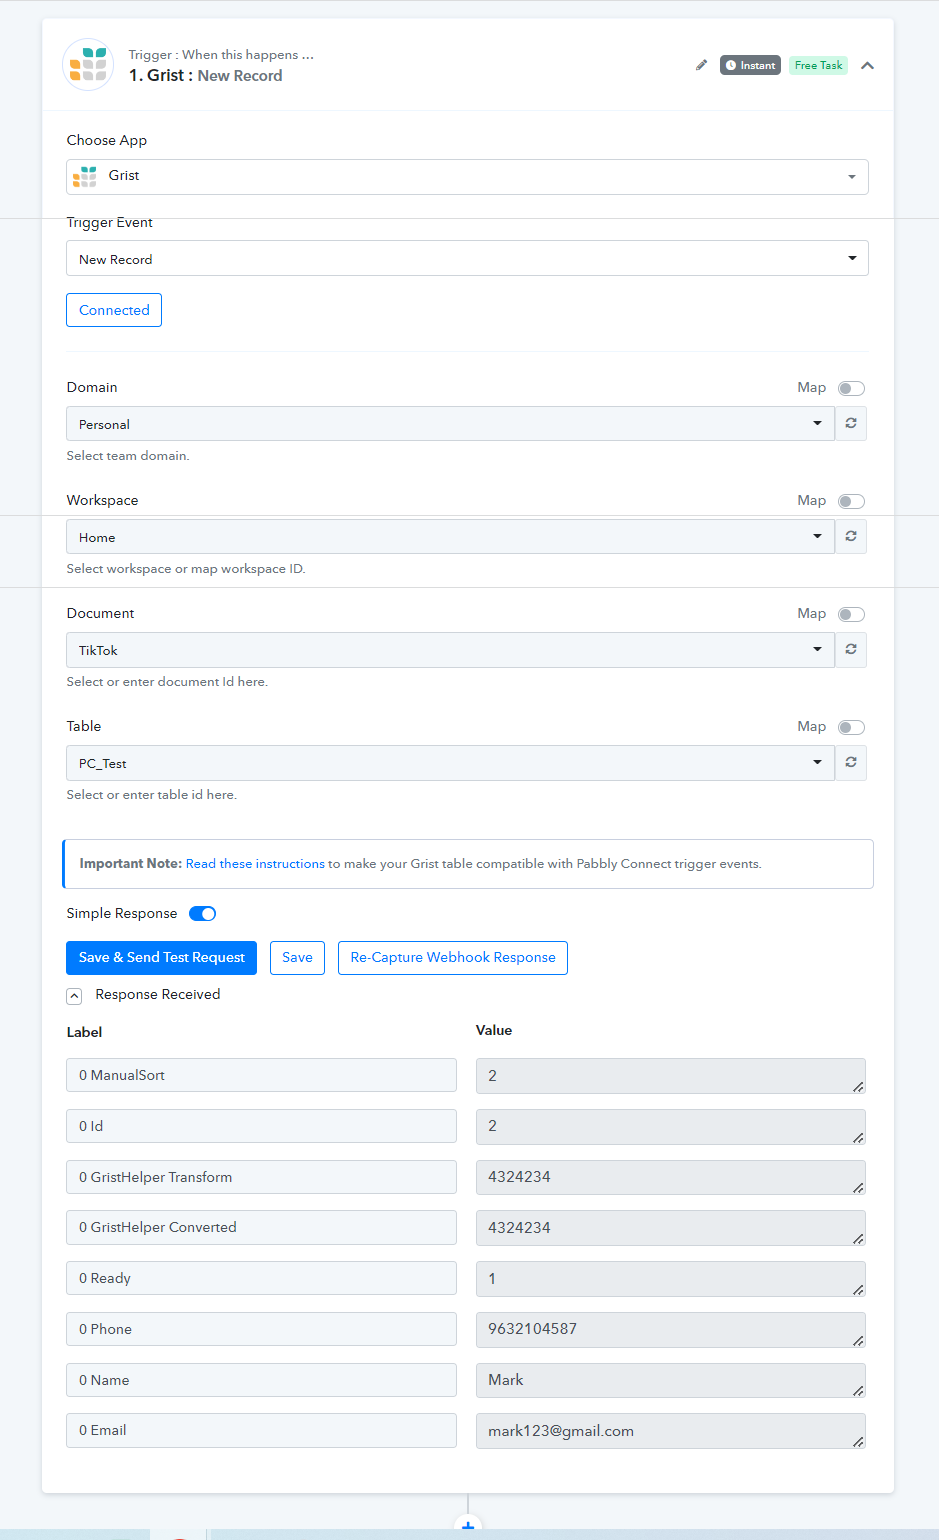Enable the Map toggle for Domain
Viewport: 939px width, 1540px height.
tap(851, 388)
